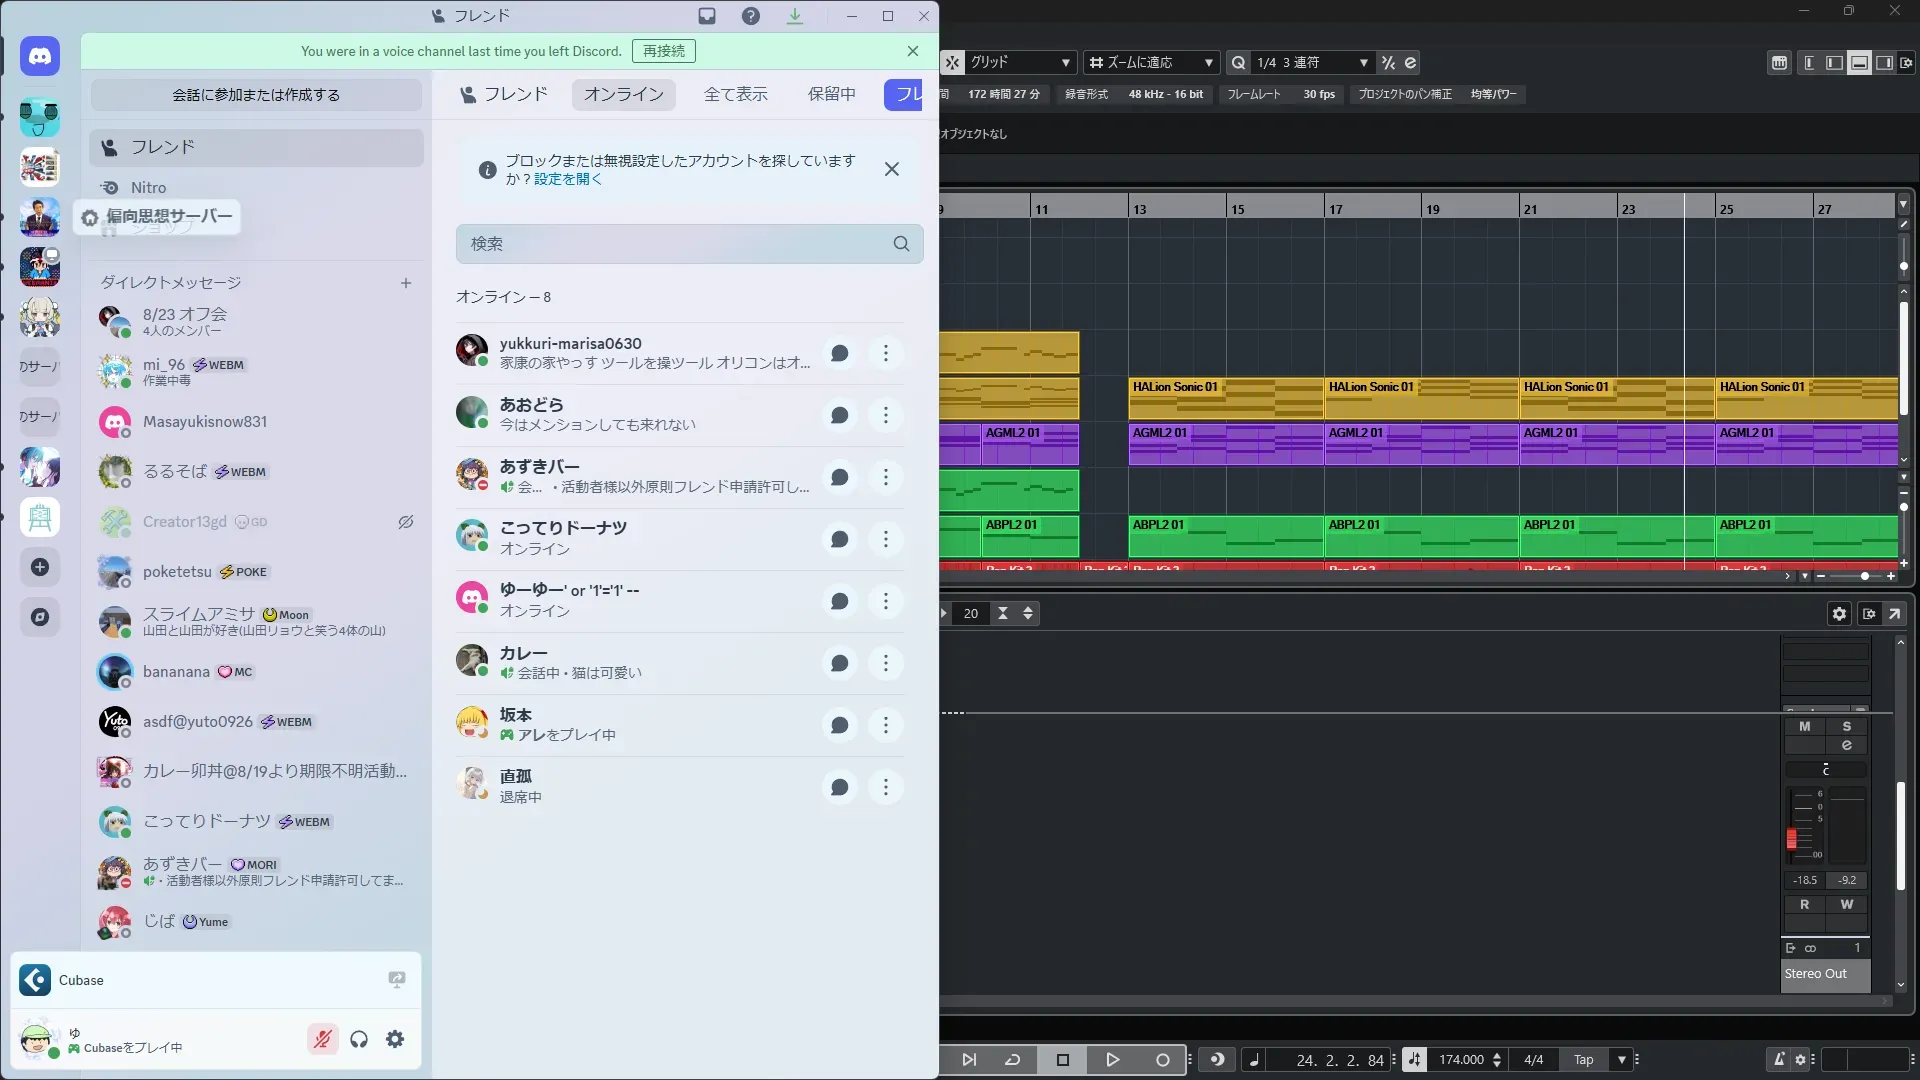This screenshot has height=1080, width=1920.
Task: Open the 設定を開く link
Action: (567, 179)
